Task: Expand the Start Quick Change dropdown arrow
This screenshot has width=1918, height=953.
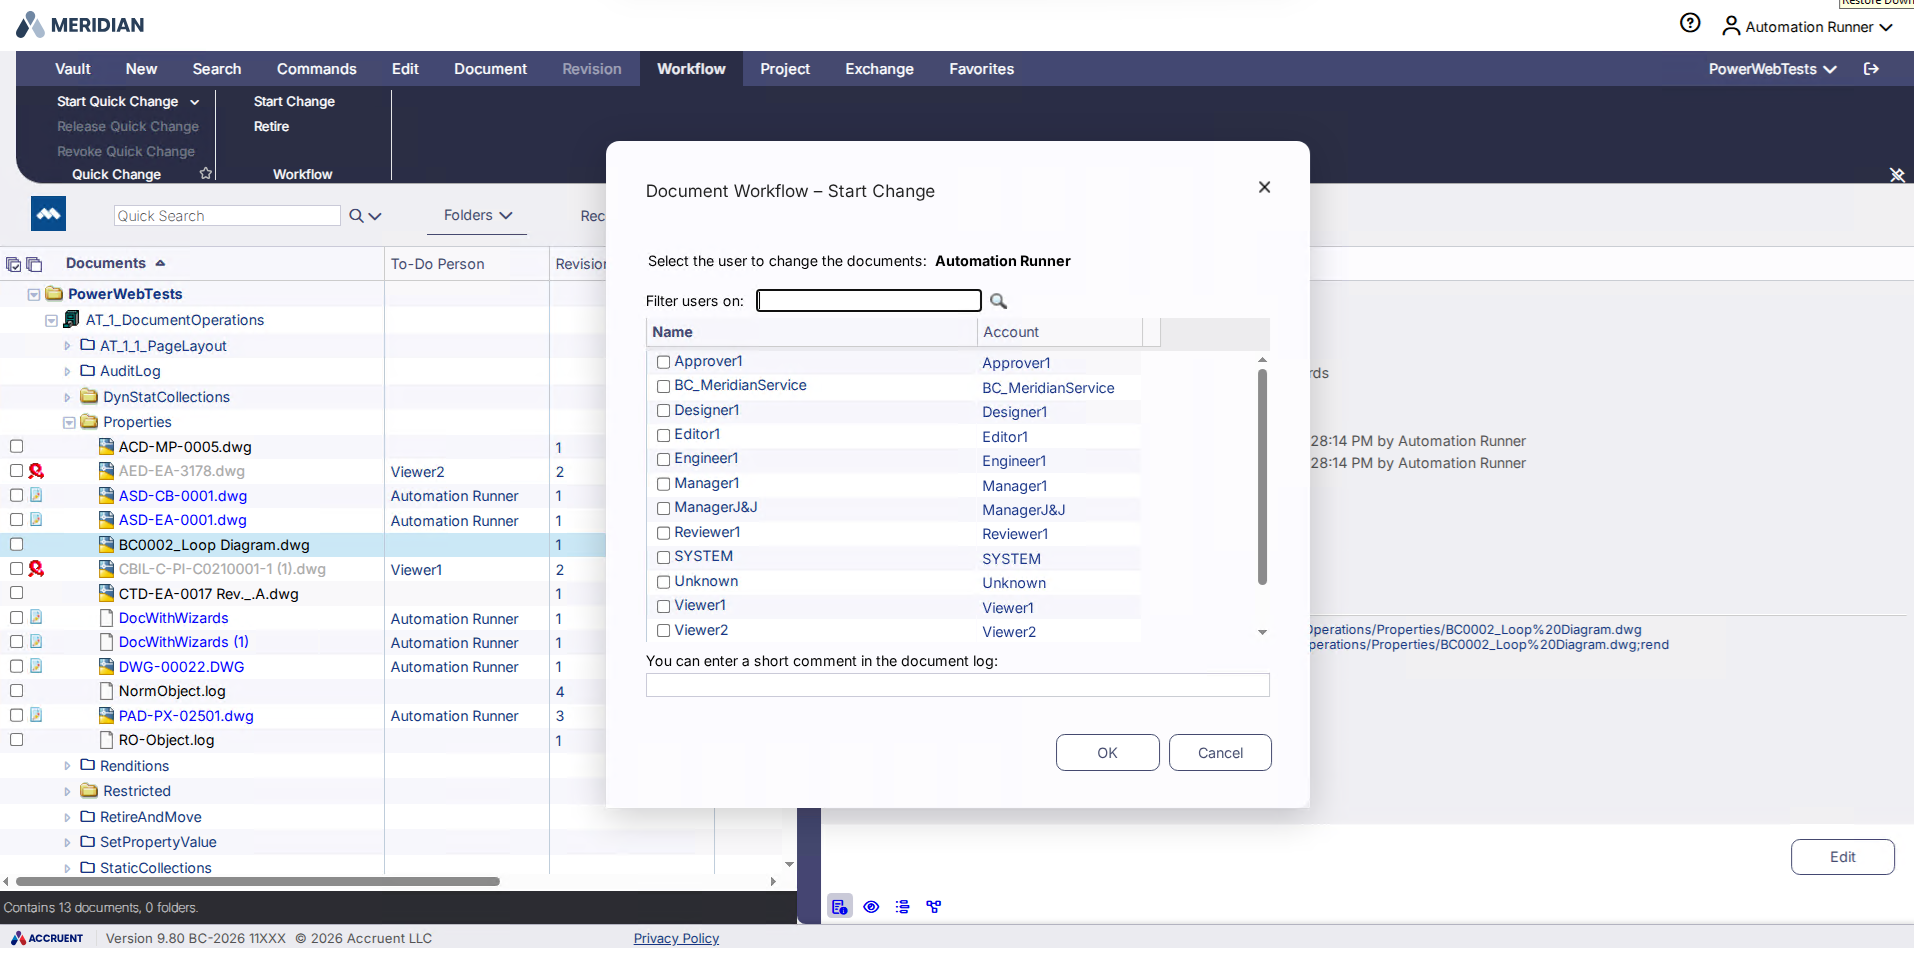Action: [194, 102]
